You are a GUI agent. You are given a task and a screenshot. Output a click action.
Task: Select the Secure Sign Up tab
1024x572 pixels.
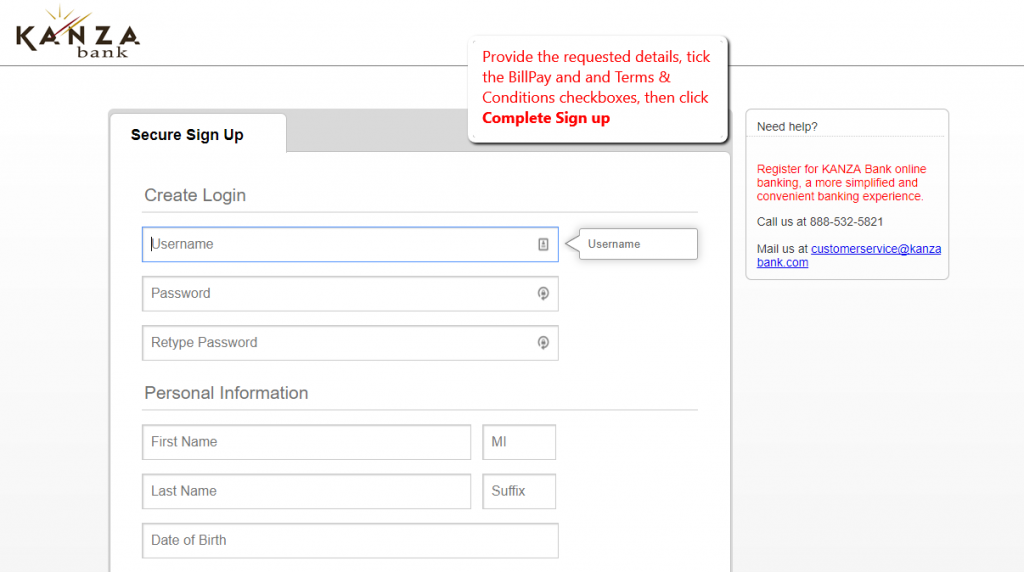tap(187, 135)
